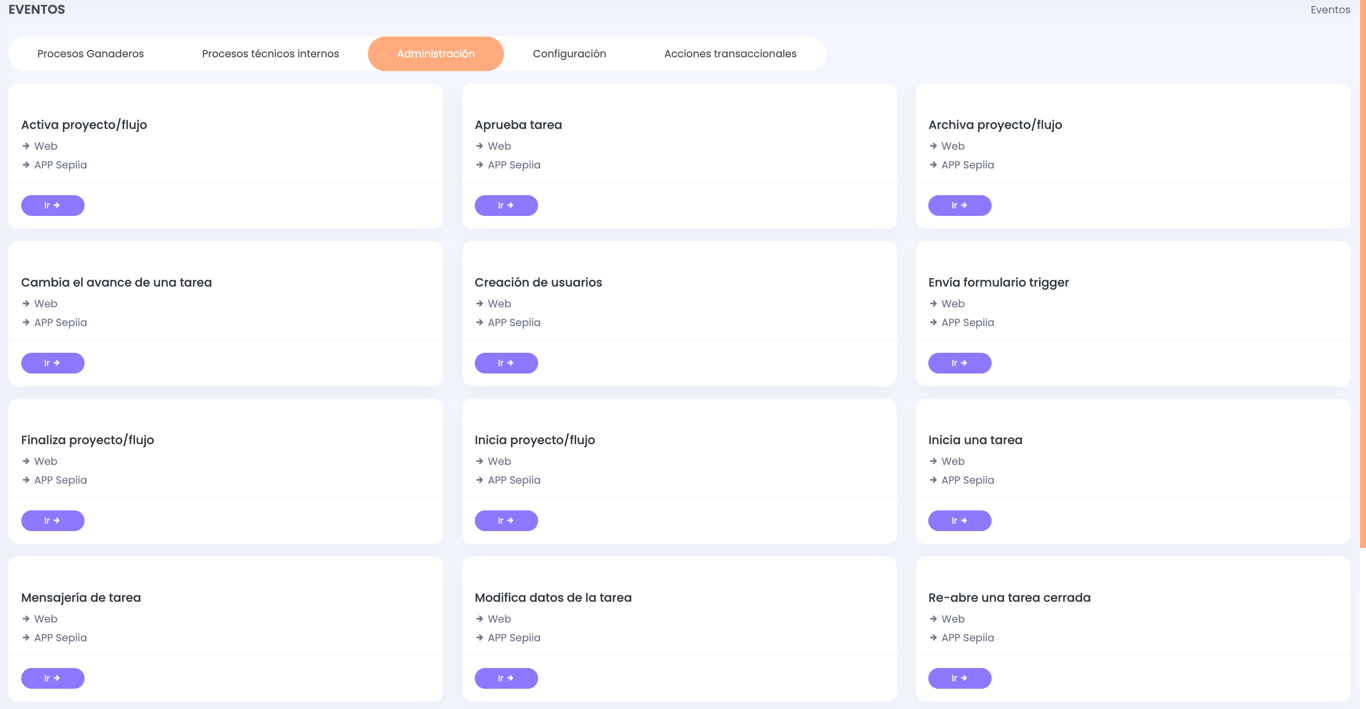Click APP Sepiia under Cambia el avance de una tarea
This screenshot has height=709, width=1366.
tap(60, 322)
